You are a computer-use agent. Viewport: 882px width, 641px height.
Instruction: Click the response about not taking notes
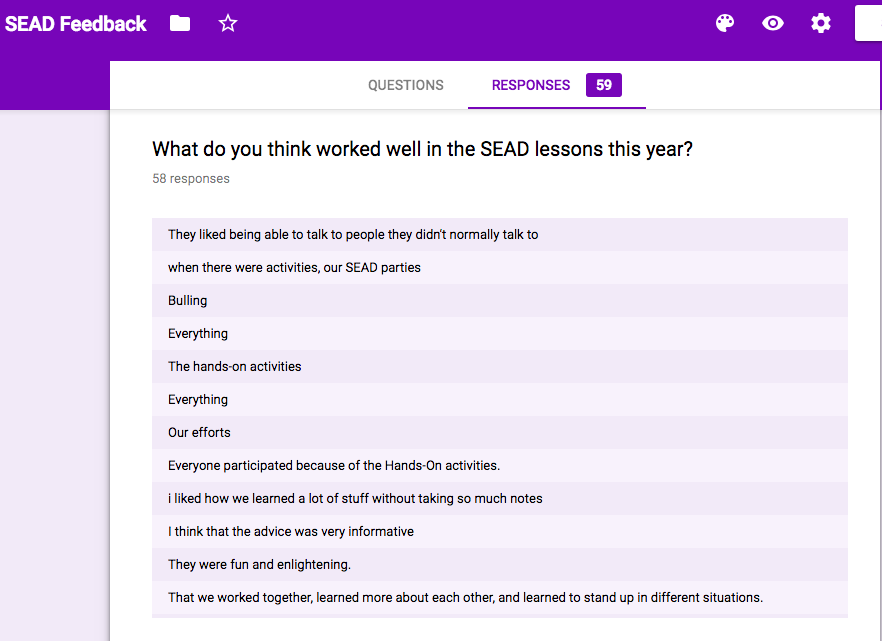click(355, 498)
